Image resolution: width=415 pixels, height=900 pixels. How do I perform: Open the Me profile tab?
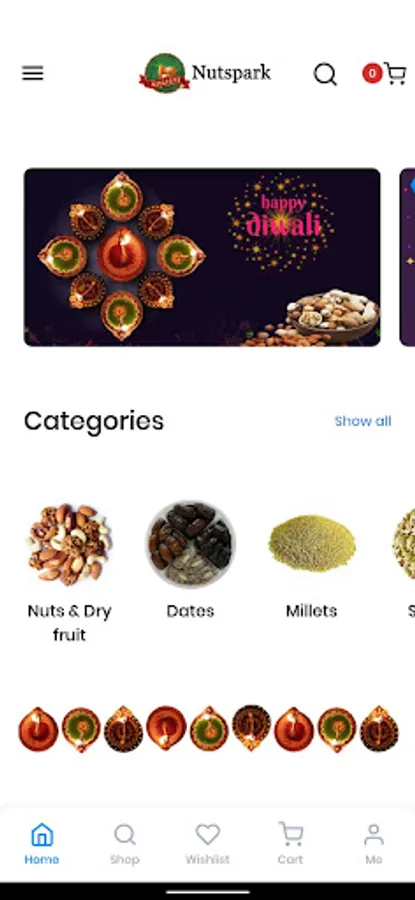coord(374,844)
